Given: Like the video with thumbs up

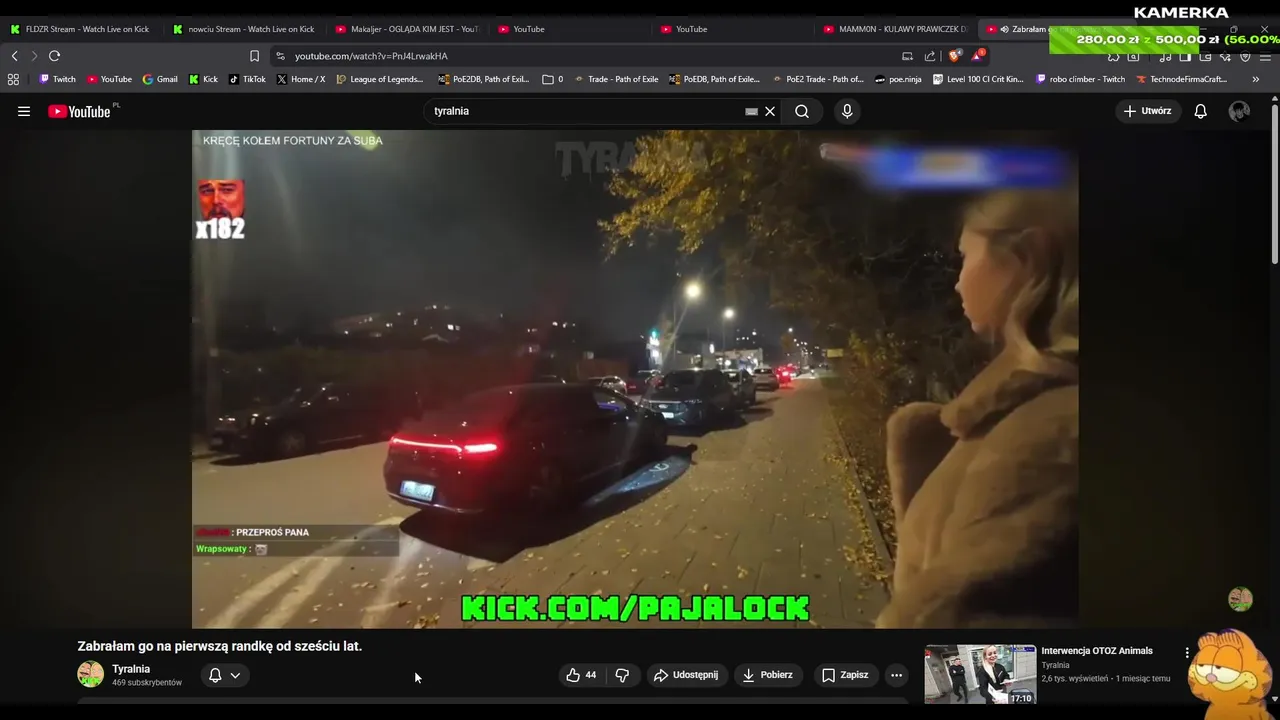Looking at the screenshot, I should [581, 675].
